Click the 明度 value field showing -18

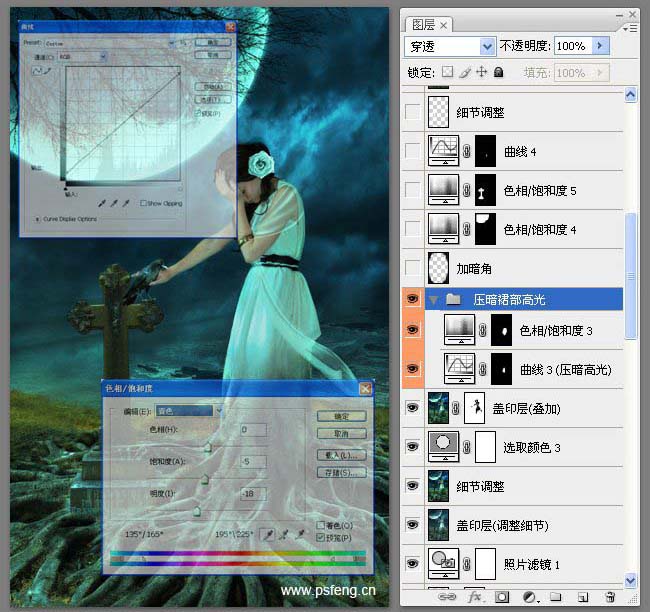point(253,493)
